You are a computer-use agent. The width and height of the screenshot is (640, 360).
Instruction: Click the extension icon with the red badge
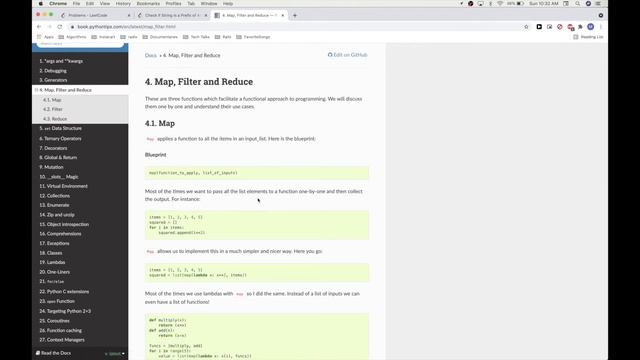tap(571, 27)
